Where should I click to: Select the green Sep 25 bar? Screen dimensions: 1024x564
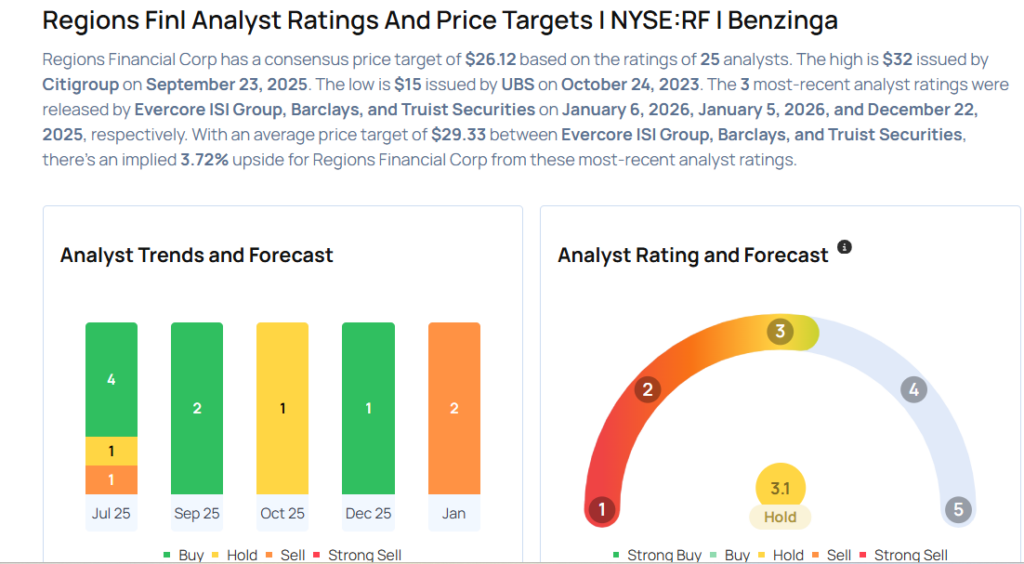click(197, 408)
